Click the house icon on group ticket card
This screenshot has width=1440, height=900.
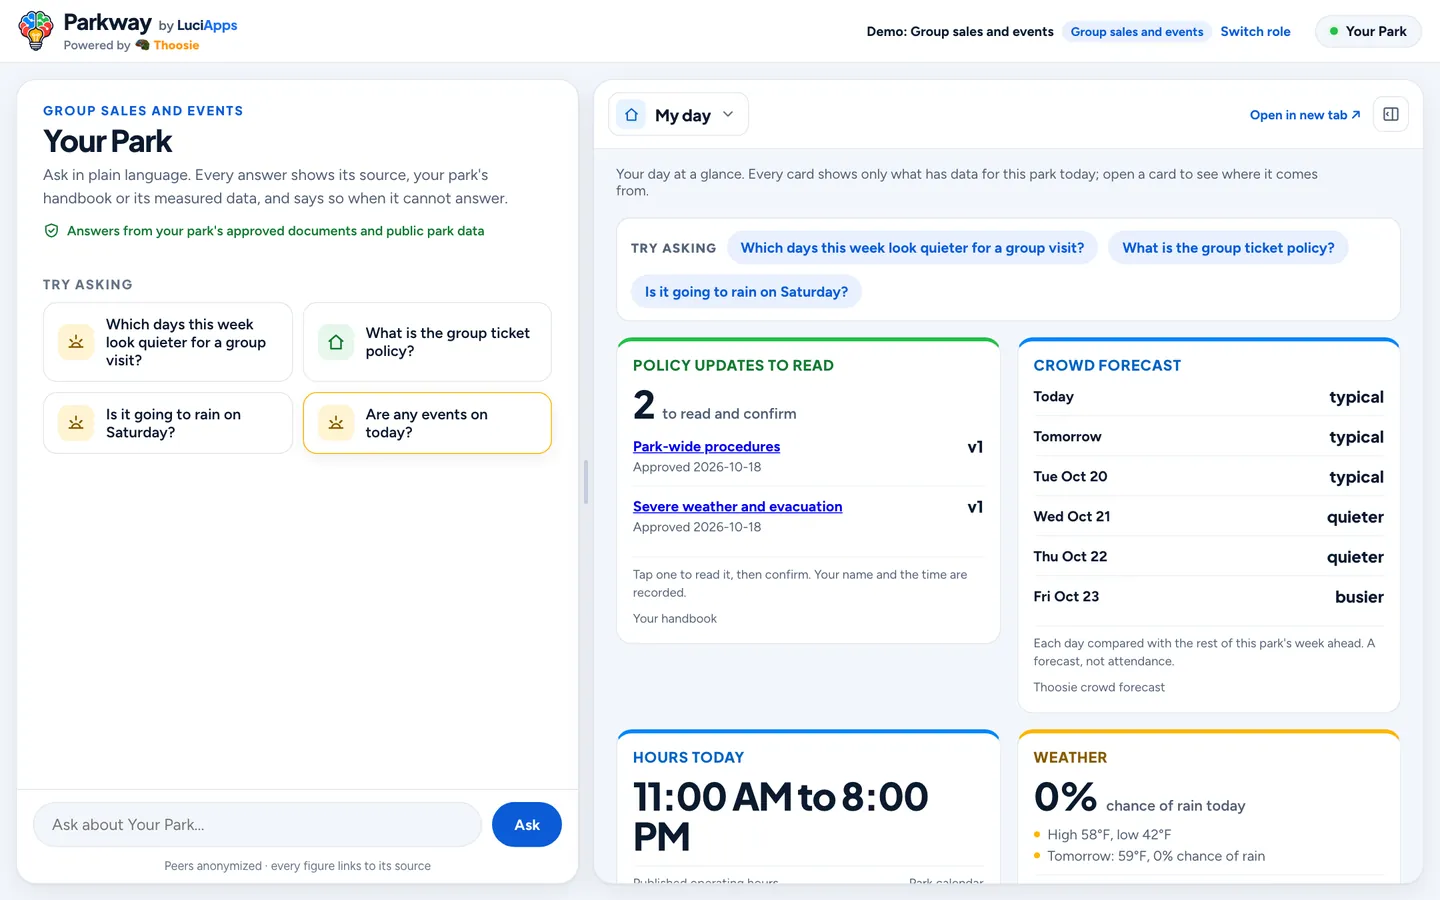coord(336,342)
